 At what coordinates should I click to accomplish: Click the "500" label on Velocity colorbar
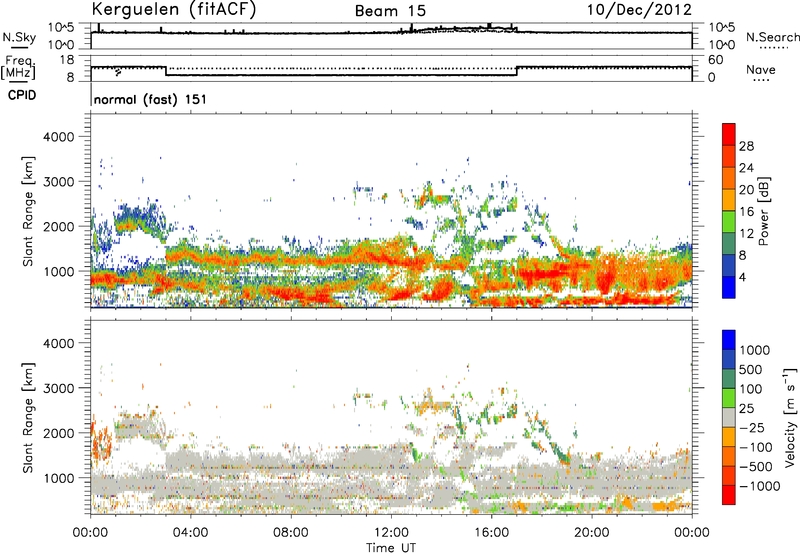coord(751,370)
